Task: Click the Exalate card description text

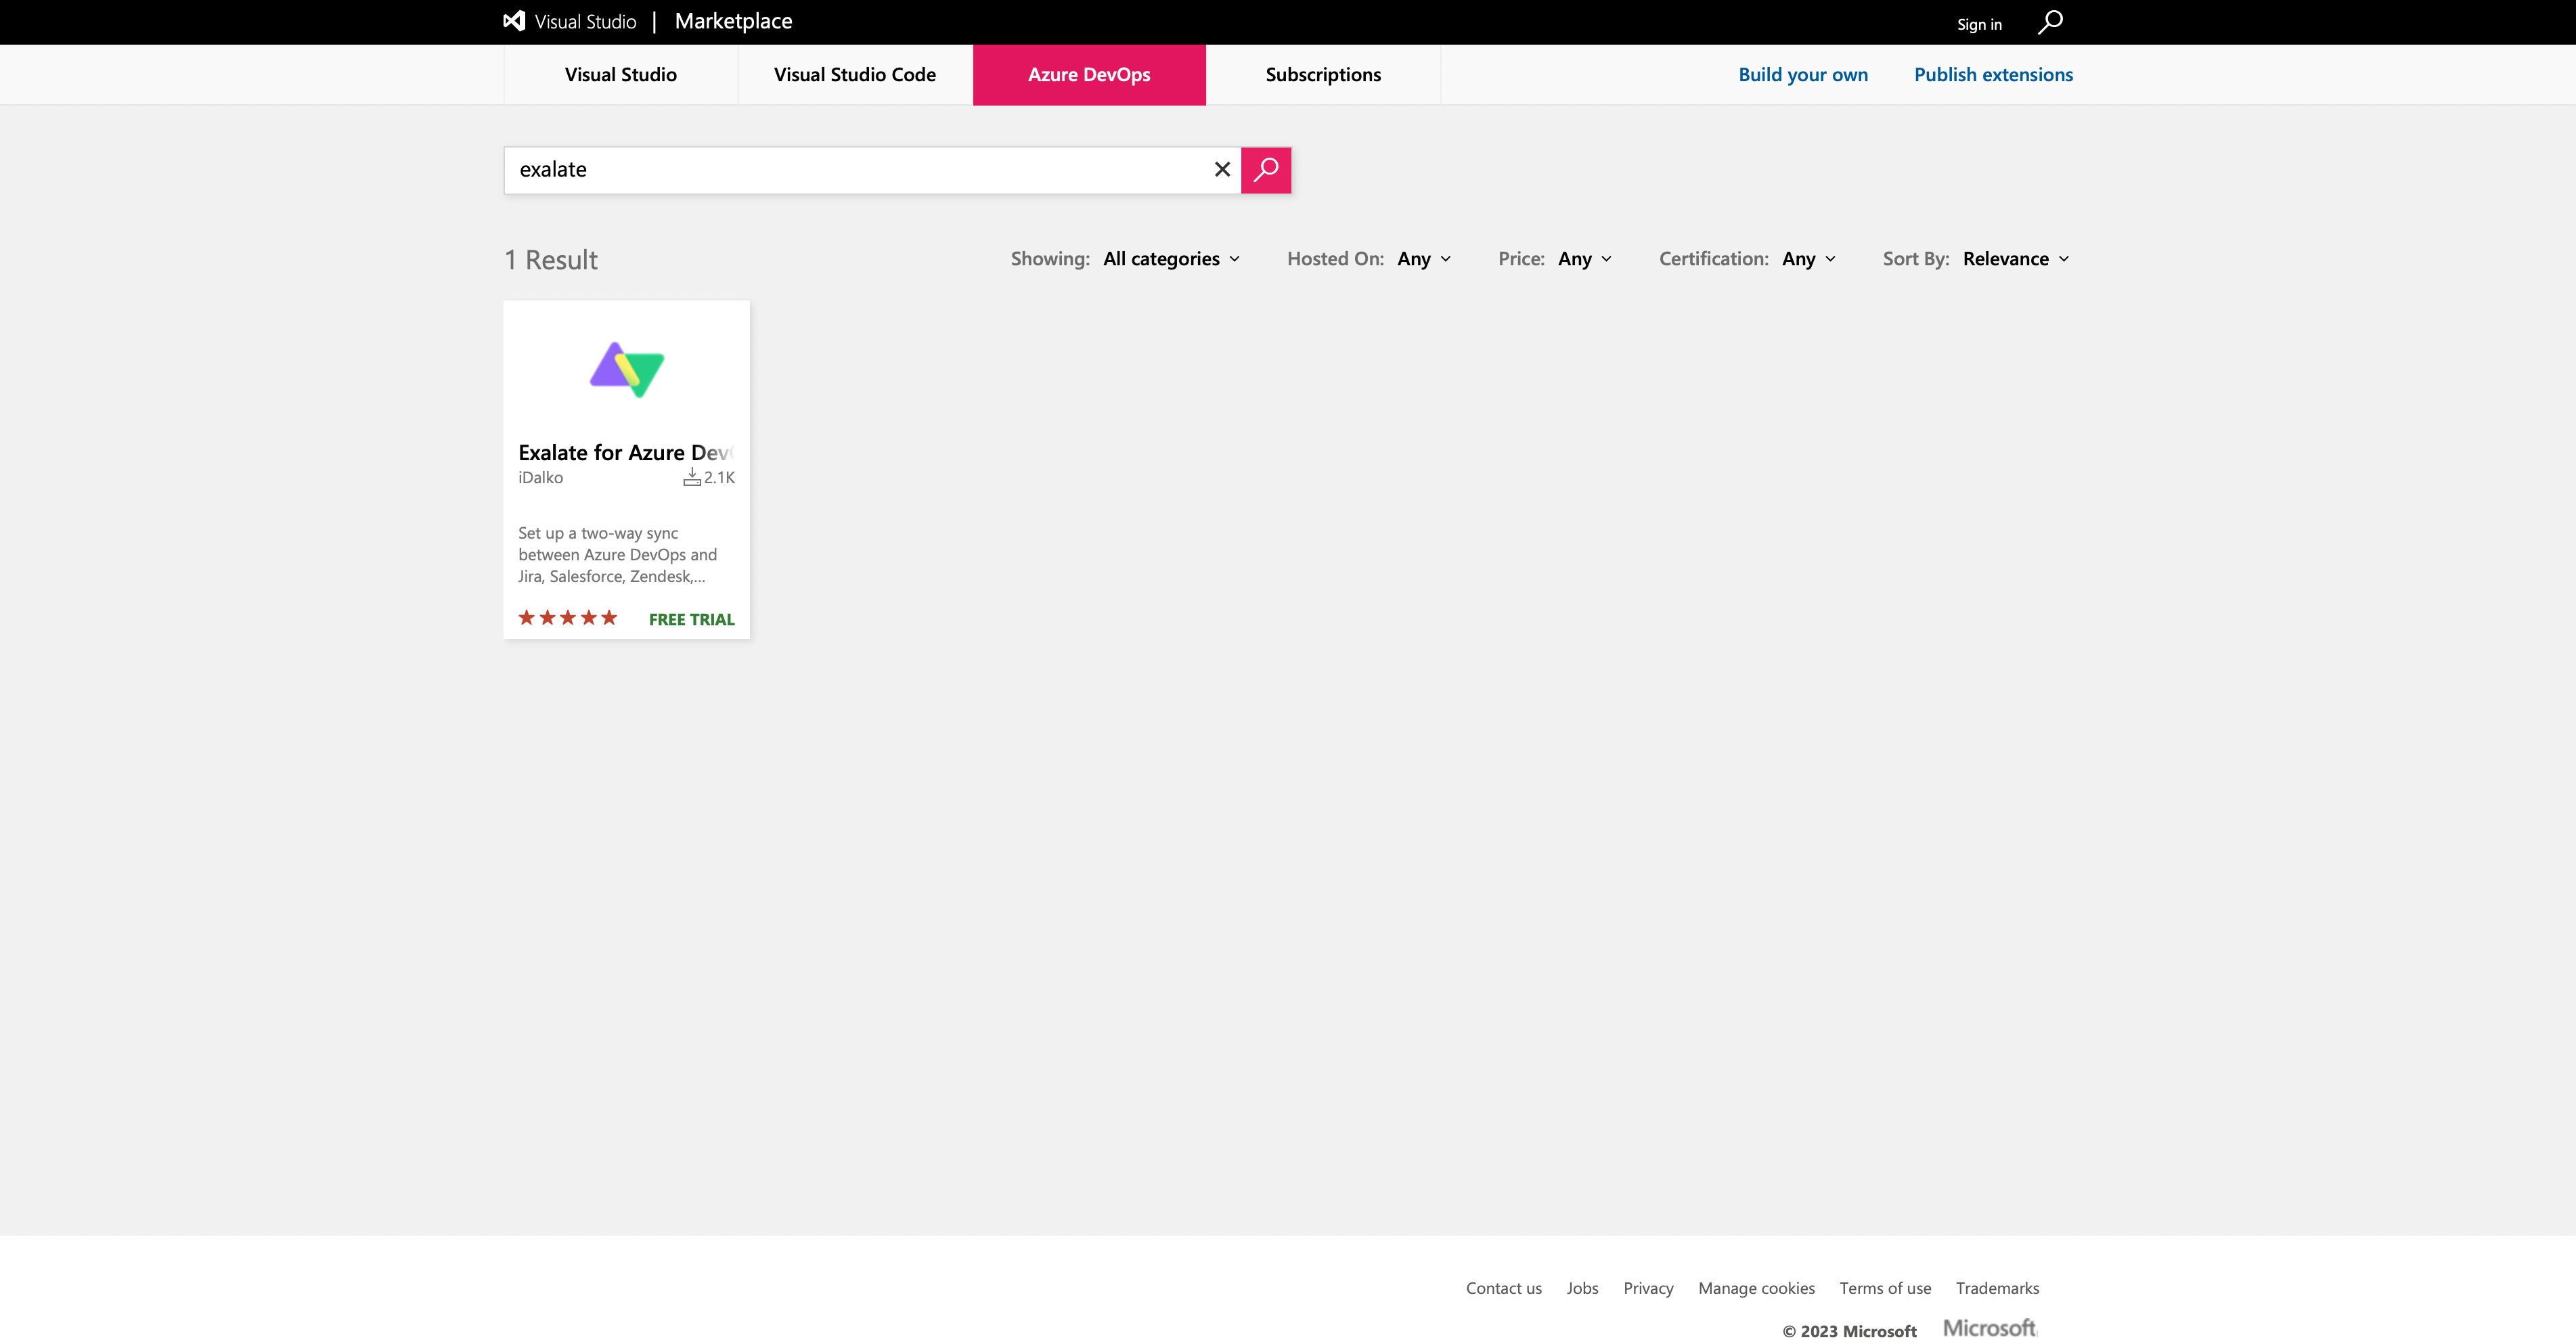Action: pos(617,555)
